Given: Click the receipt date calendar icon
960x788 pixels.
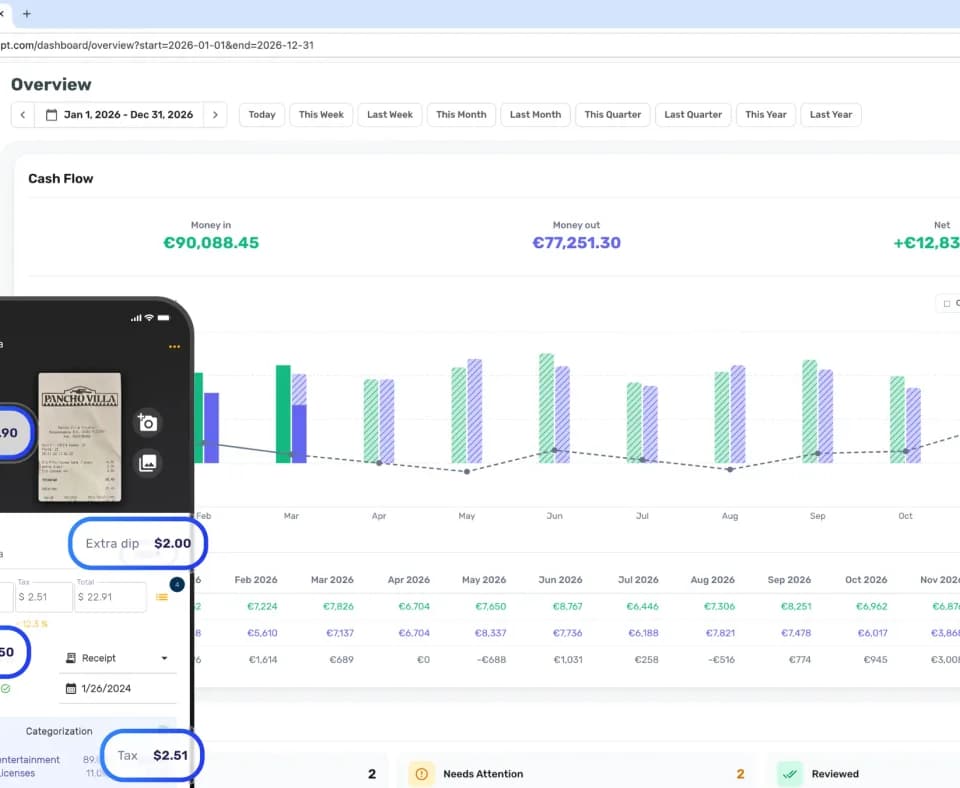Looking at the screenshot, I should 71,688.
